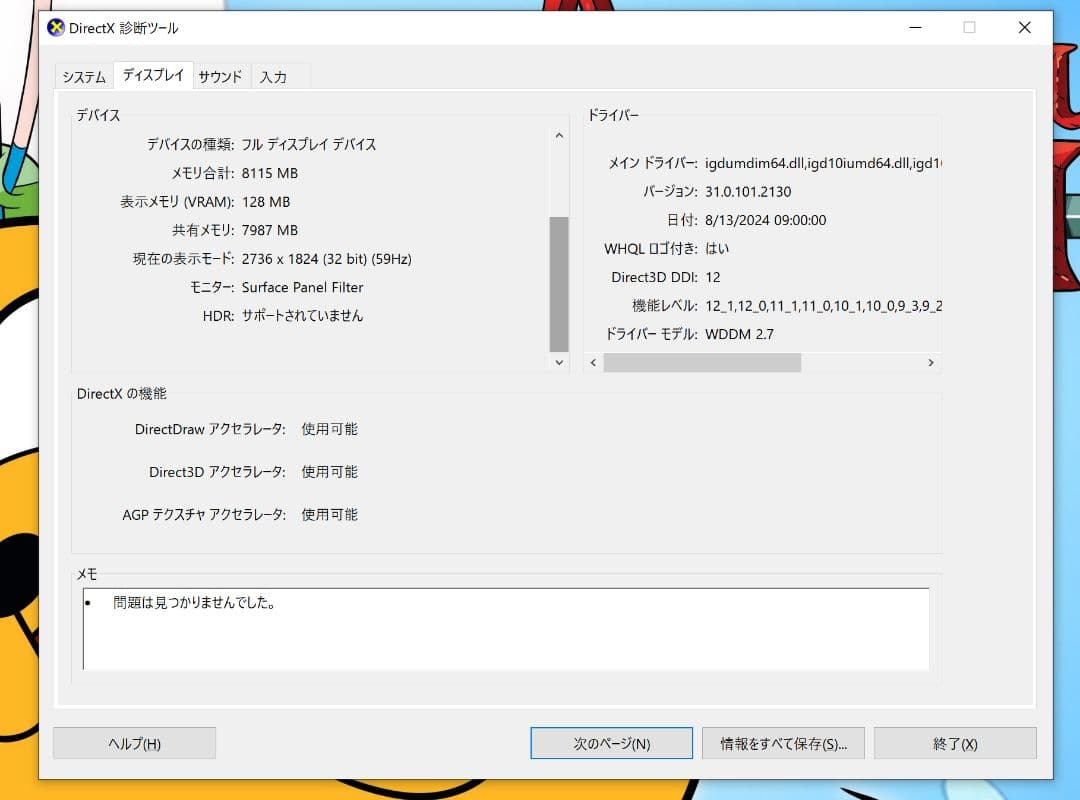Click the left arrow of driver panel scrollbar
This screenshot has width=1080, height=800.
coord(593,363)
